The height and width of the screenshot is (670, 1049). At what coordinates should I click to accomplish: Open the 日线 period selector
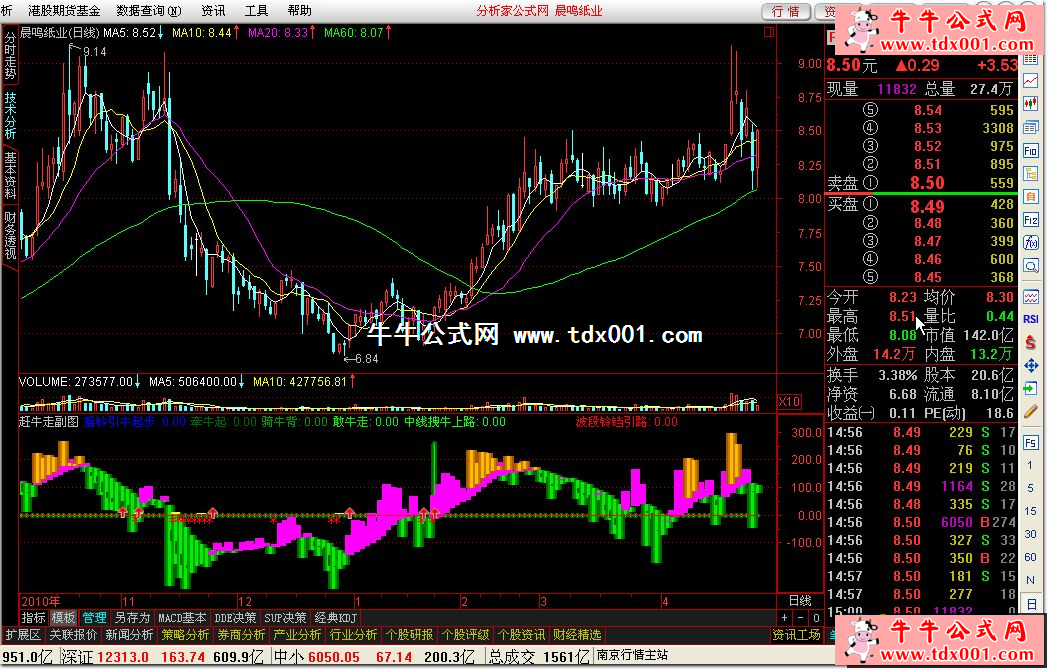(799, 601)
